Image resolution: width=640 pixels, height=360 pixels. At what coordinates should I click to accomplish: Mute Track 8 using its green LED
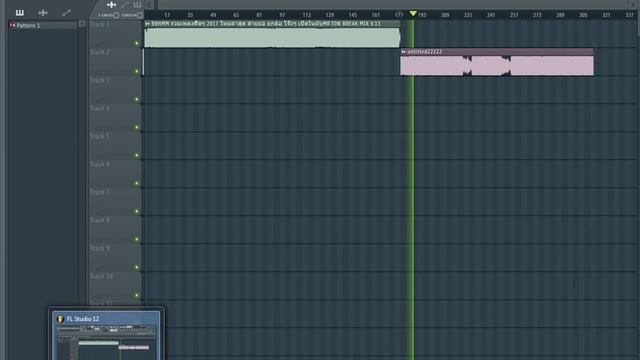(137, 240)
